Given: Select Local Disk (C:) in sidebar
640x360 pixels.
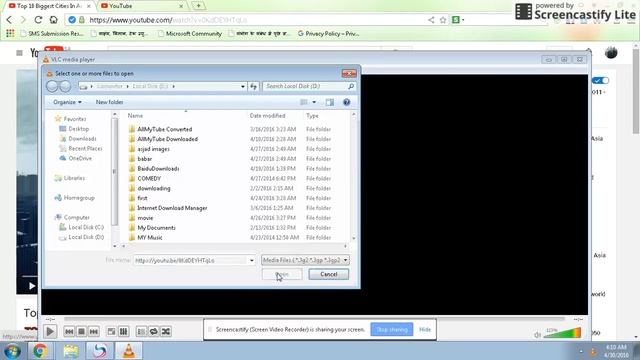Looking at the screenshot, I should point(82,227).
